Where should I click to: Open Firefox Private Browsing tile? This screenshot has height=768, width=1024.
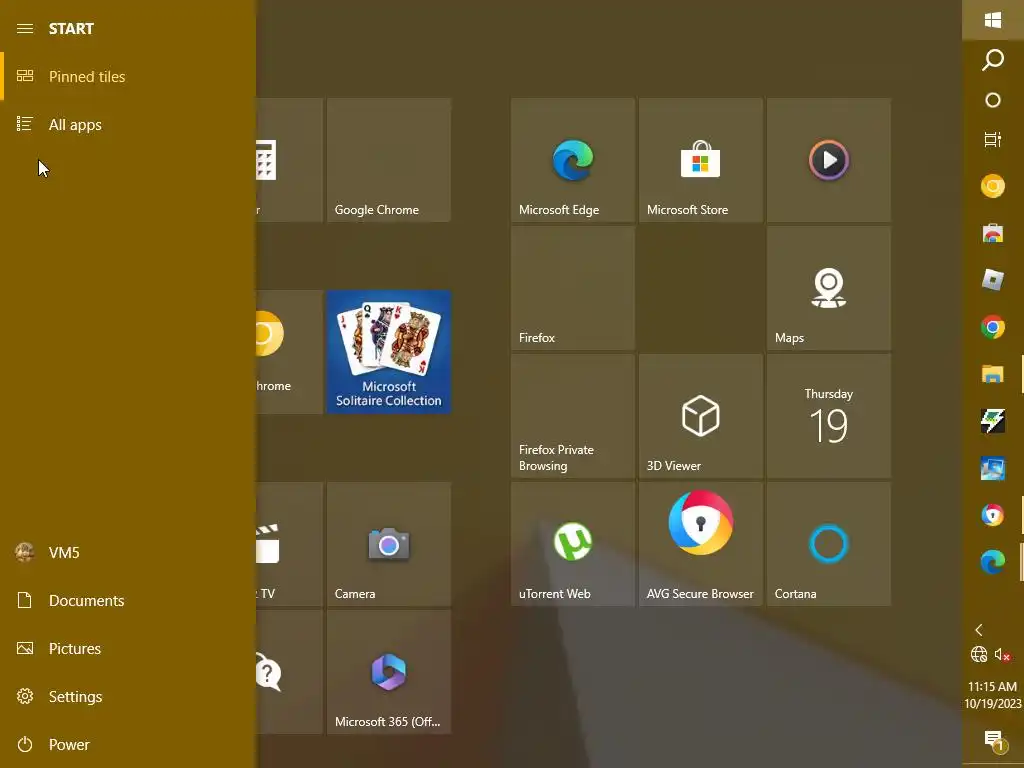573,416
